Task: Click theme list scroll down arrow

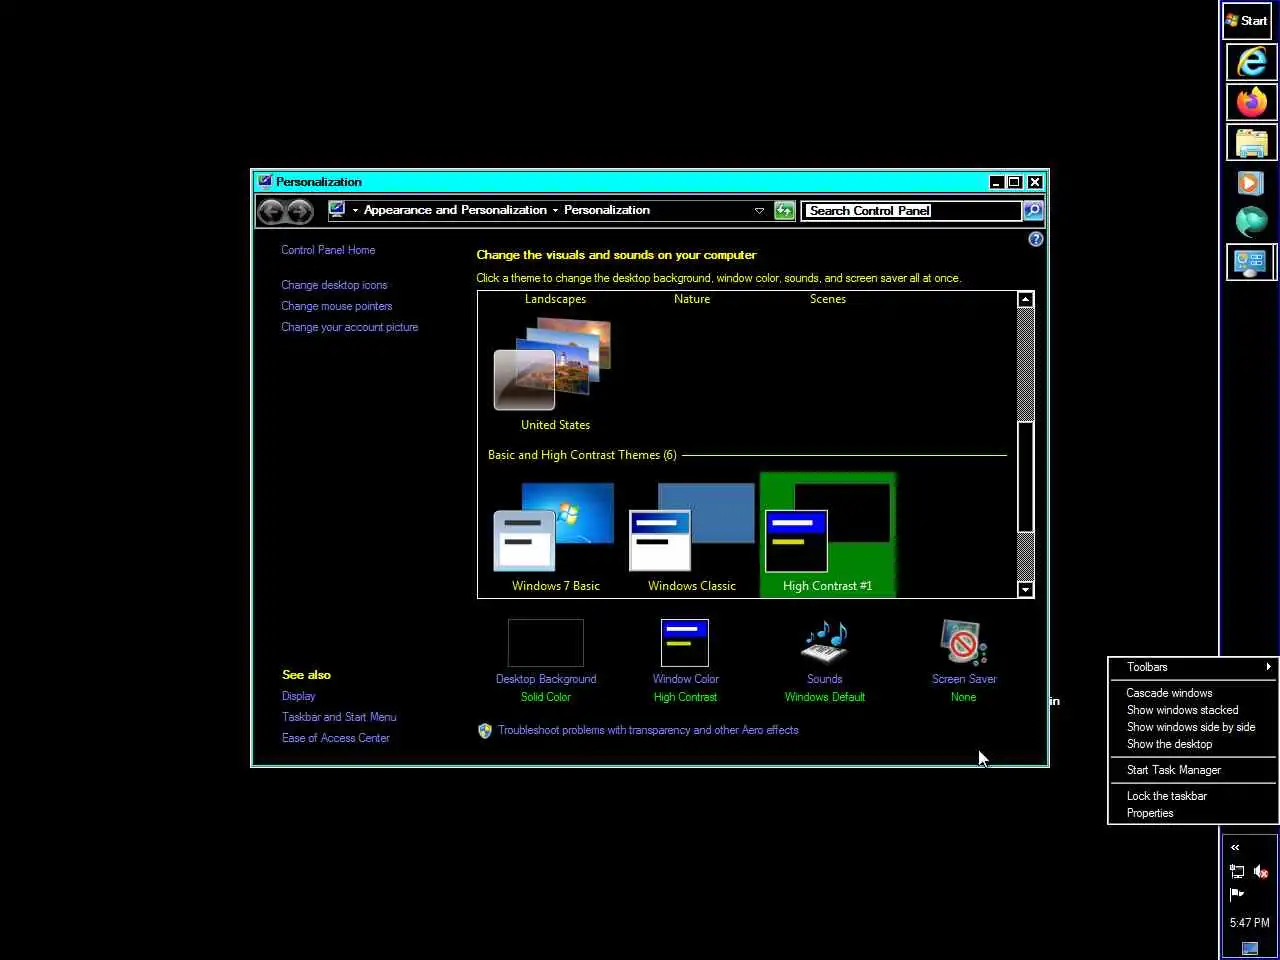Action: click(x=1025, y=590)
